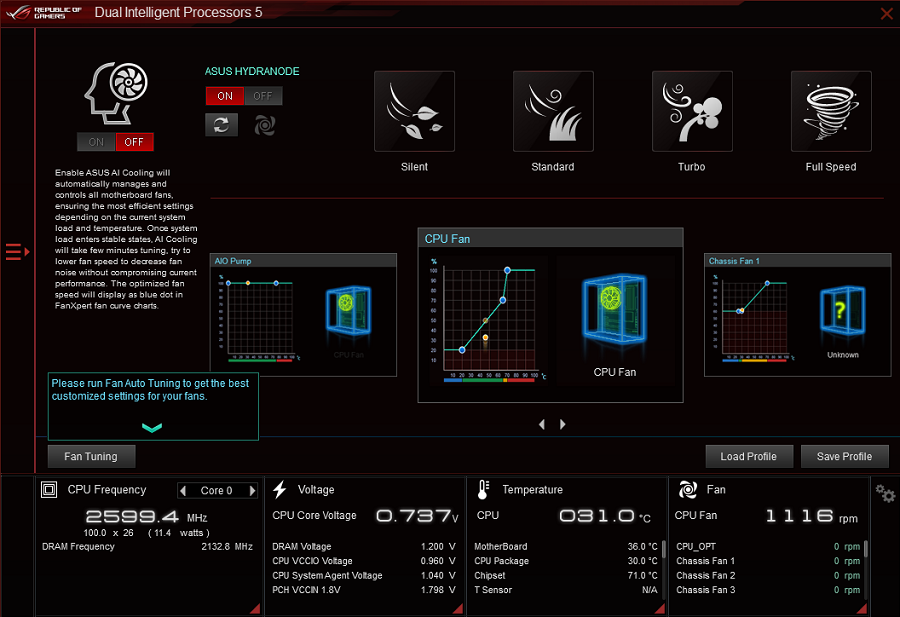Click the 20% point on CPU Fan curve
This screenshot has height=617, width=900.
point(462,350)
